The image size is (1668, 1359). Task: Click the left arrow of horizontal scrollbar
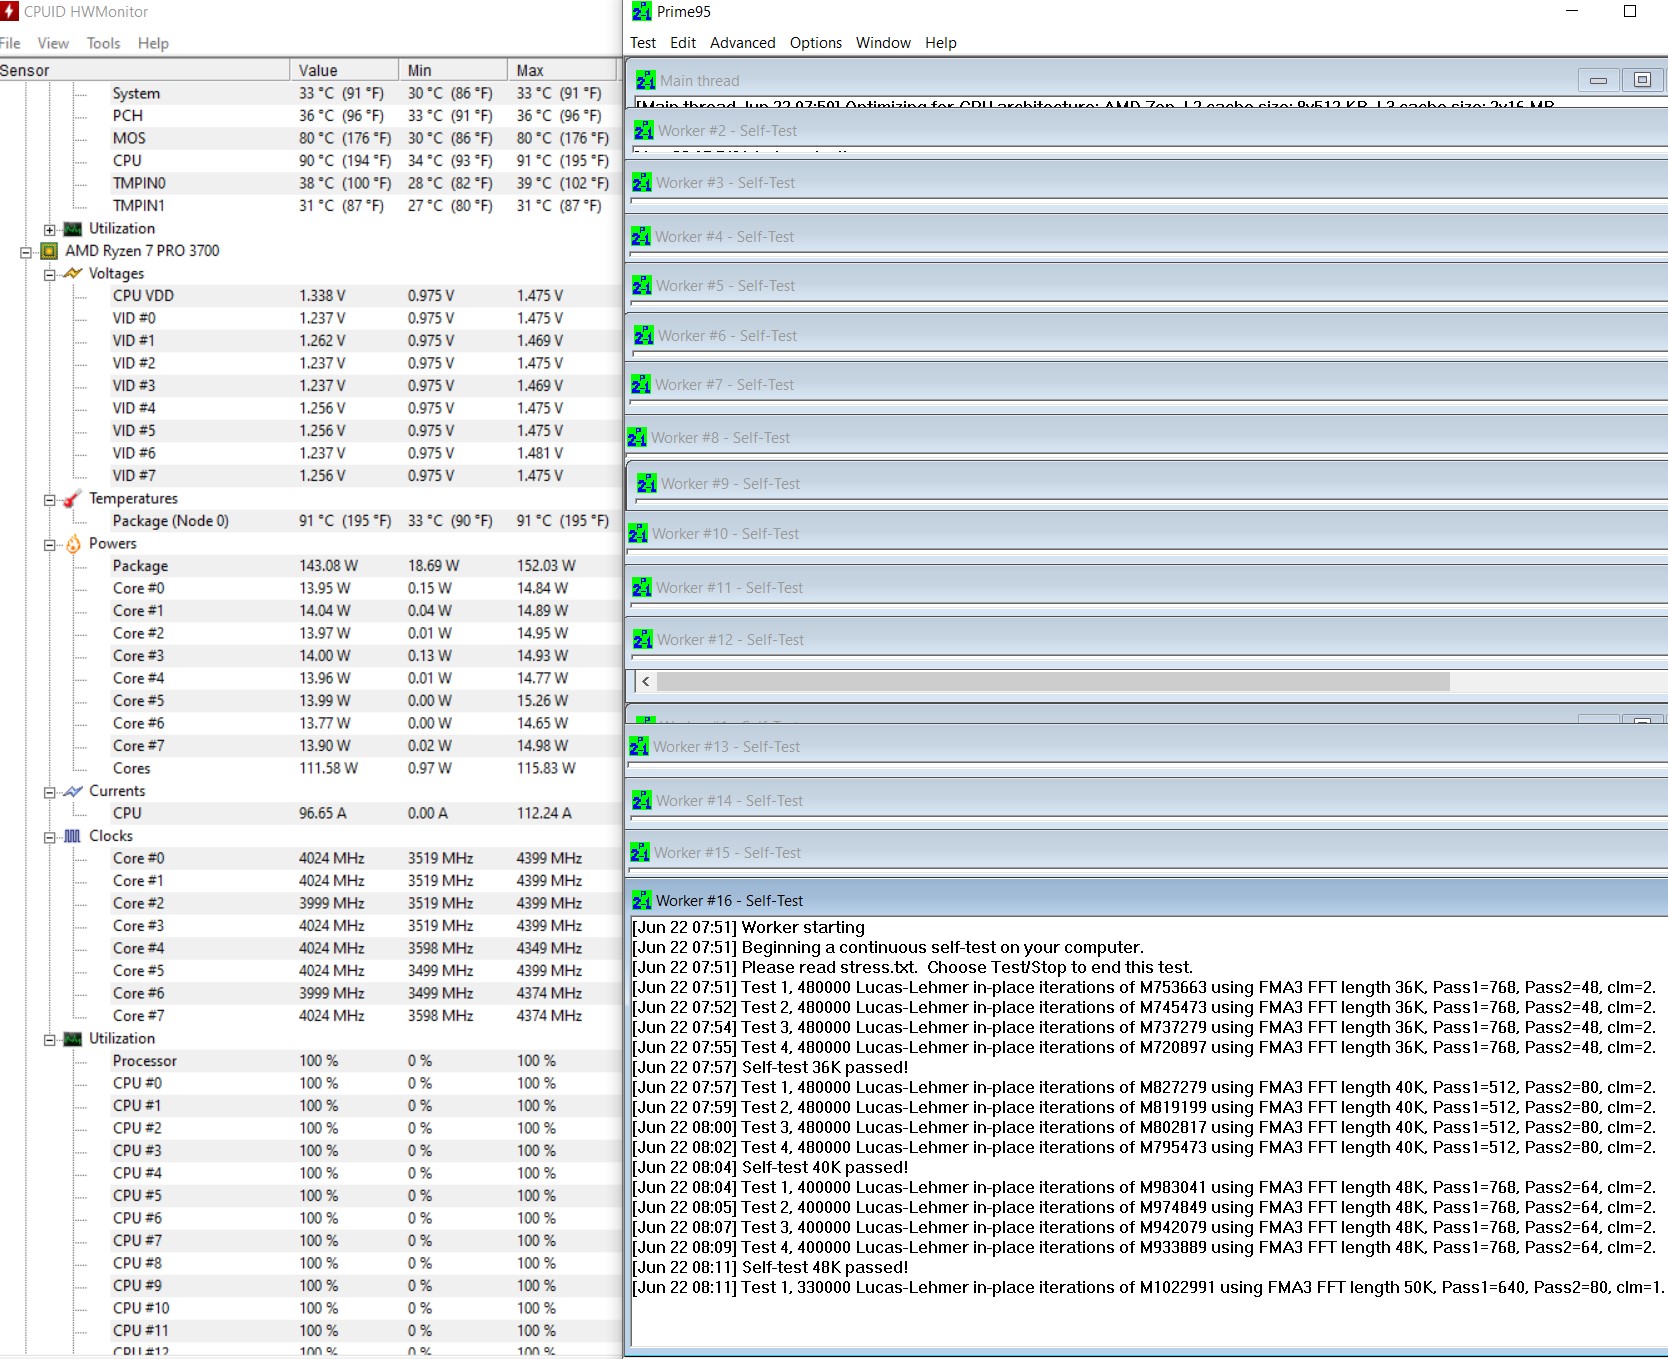tap(646, 681)
